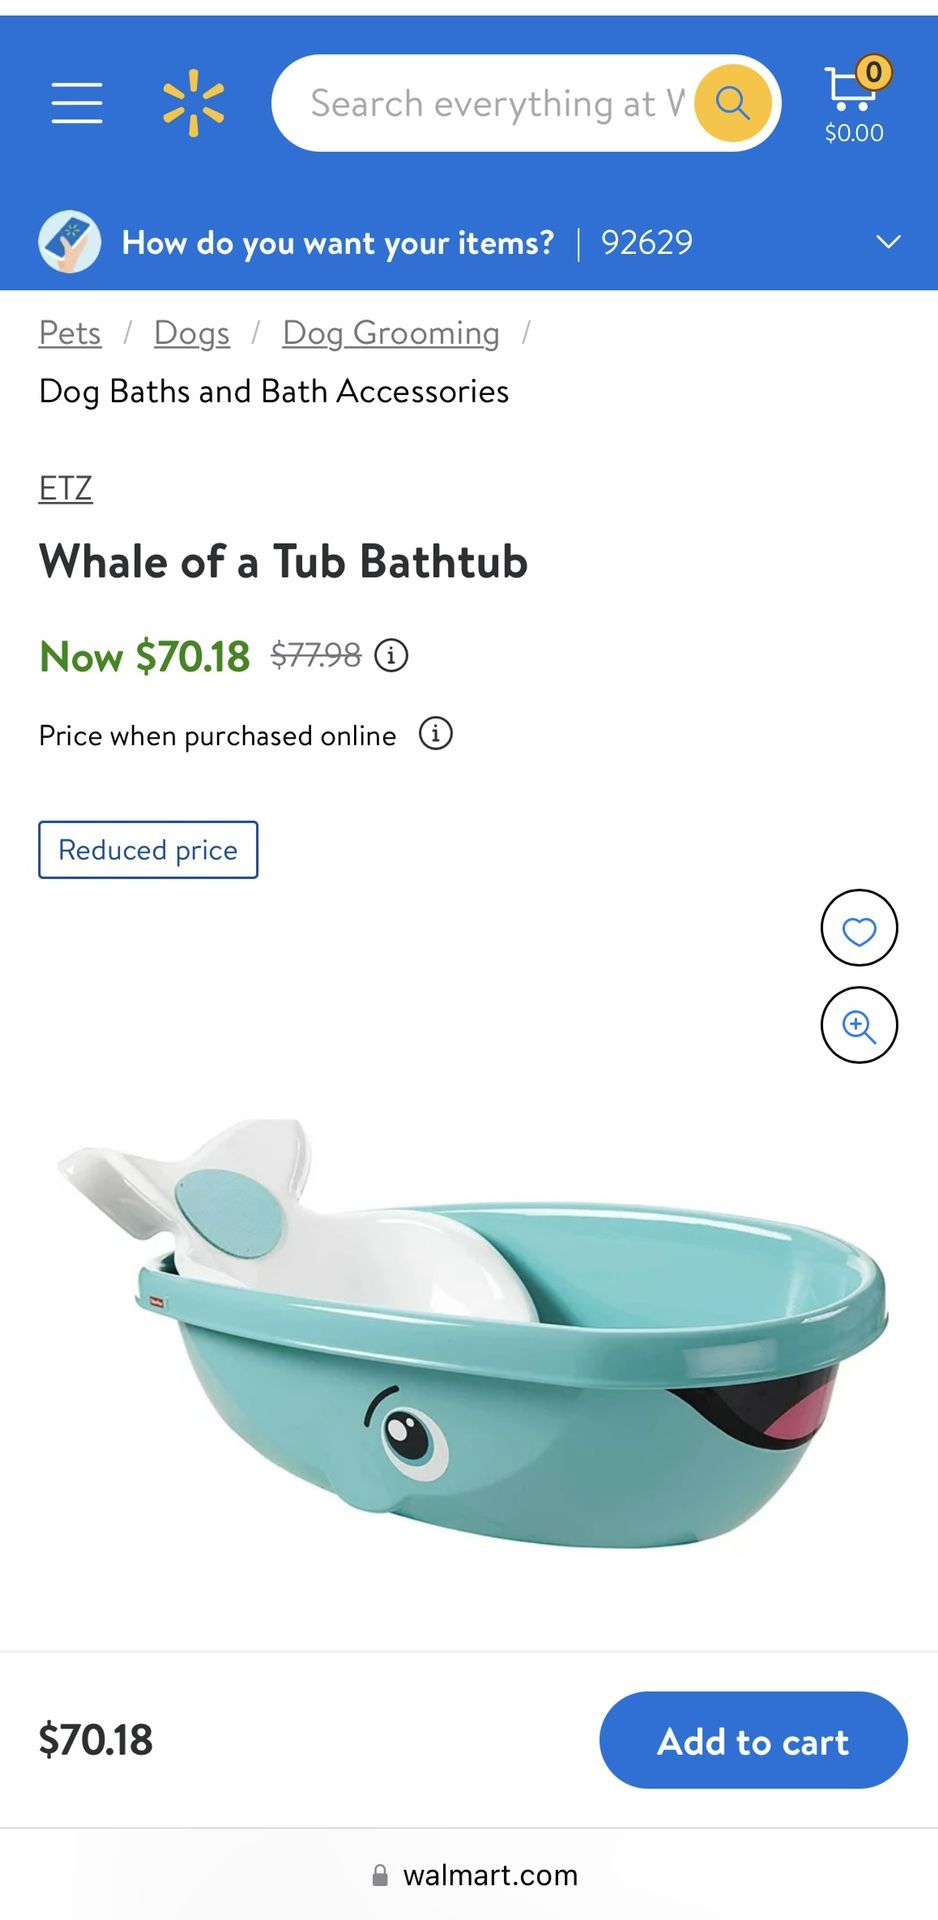
Task: Click info icon beside strikethrough price $77.98
Action: 391,656
